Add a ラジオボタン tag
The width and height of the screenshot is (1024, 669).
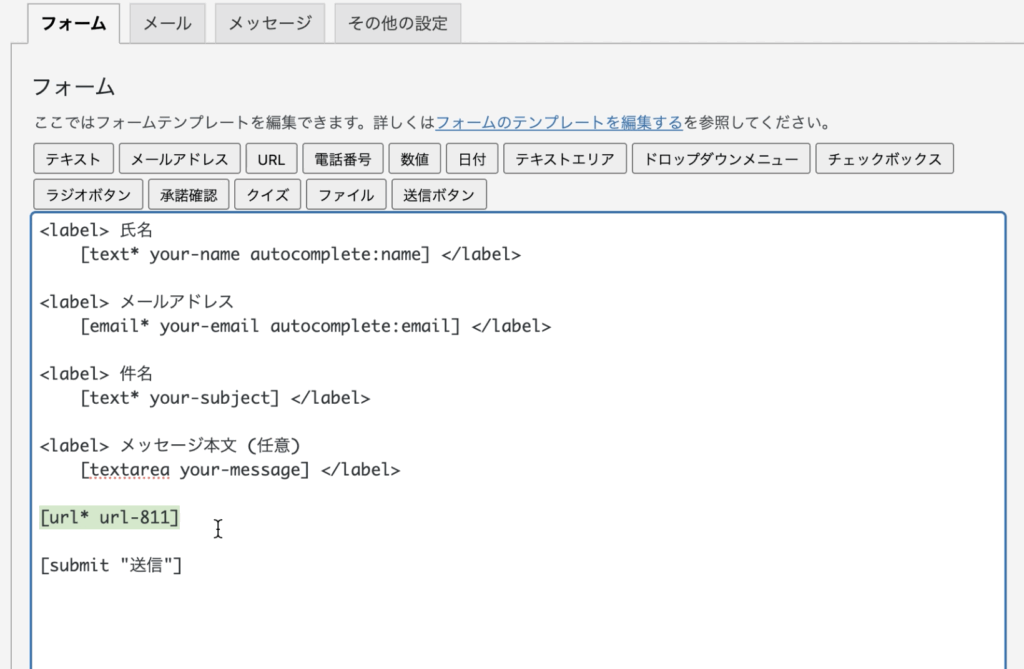pos(87,195)
